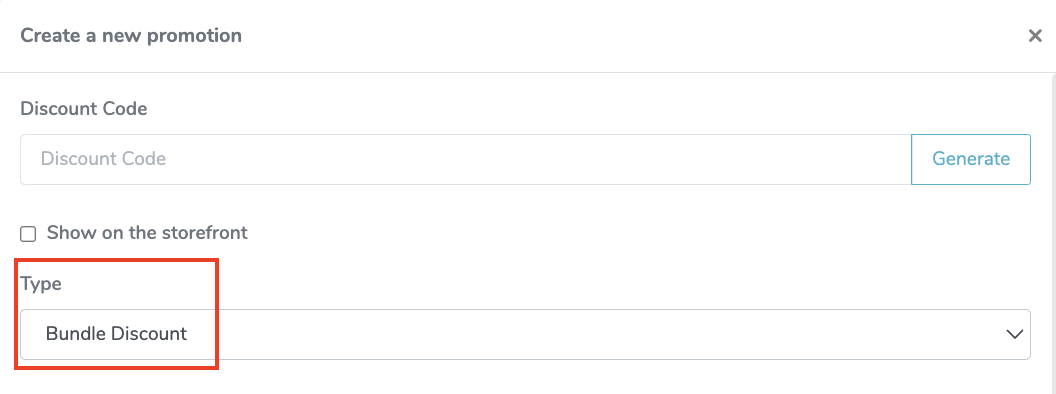Image resolution: width=1056 pixels, height=394 pixels.
Task: Click the Create a new promotion title
Action: pos(131,35)
